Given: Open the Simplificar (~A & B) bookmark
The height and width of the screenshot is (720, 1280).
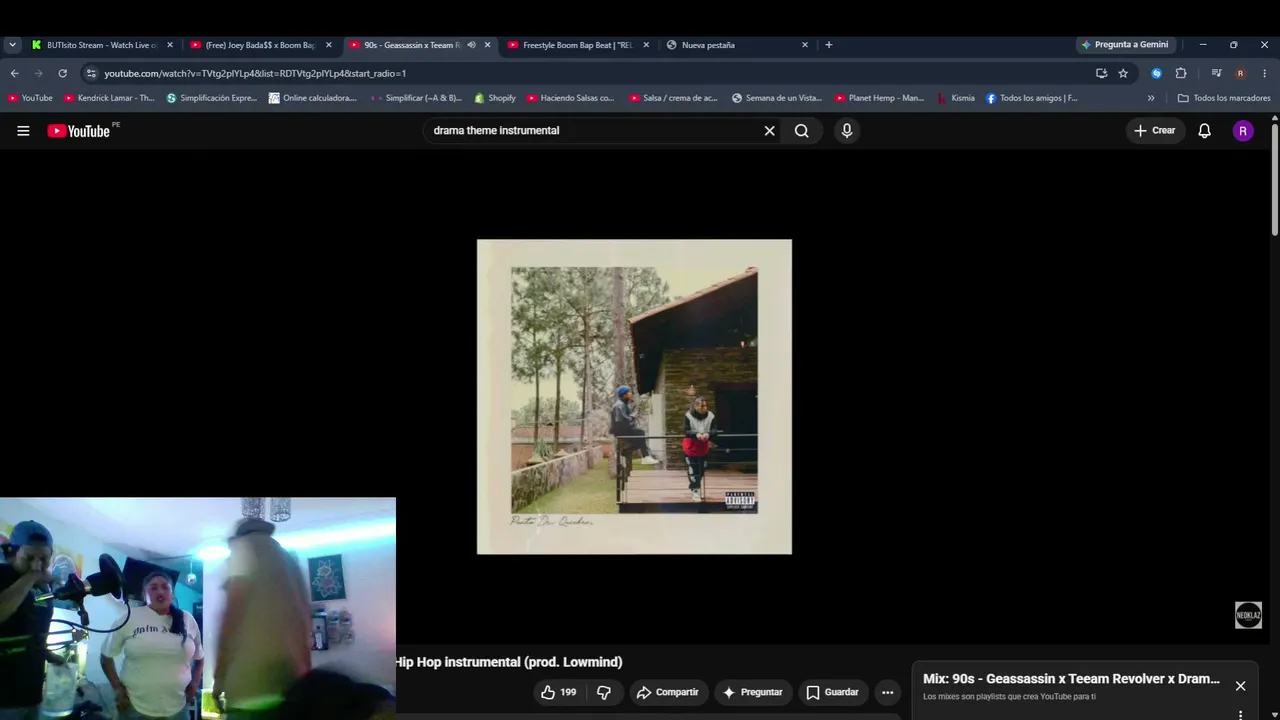Looking at the screenshot, I should pos(416,98).
